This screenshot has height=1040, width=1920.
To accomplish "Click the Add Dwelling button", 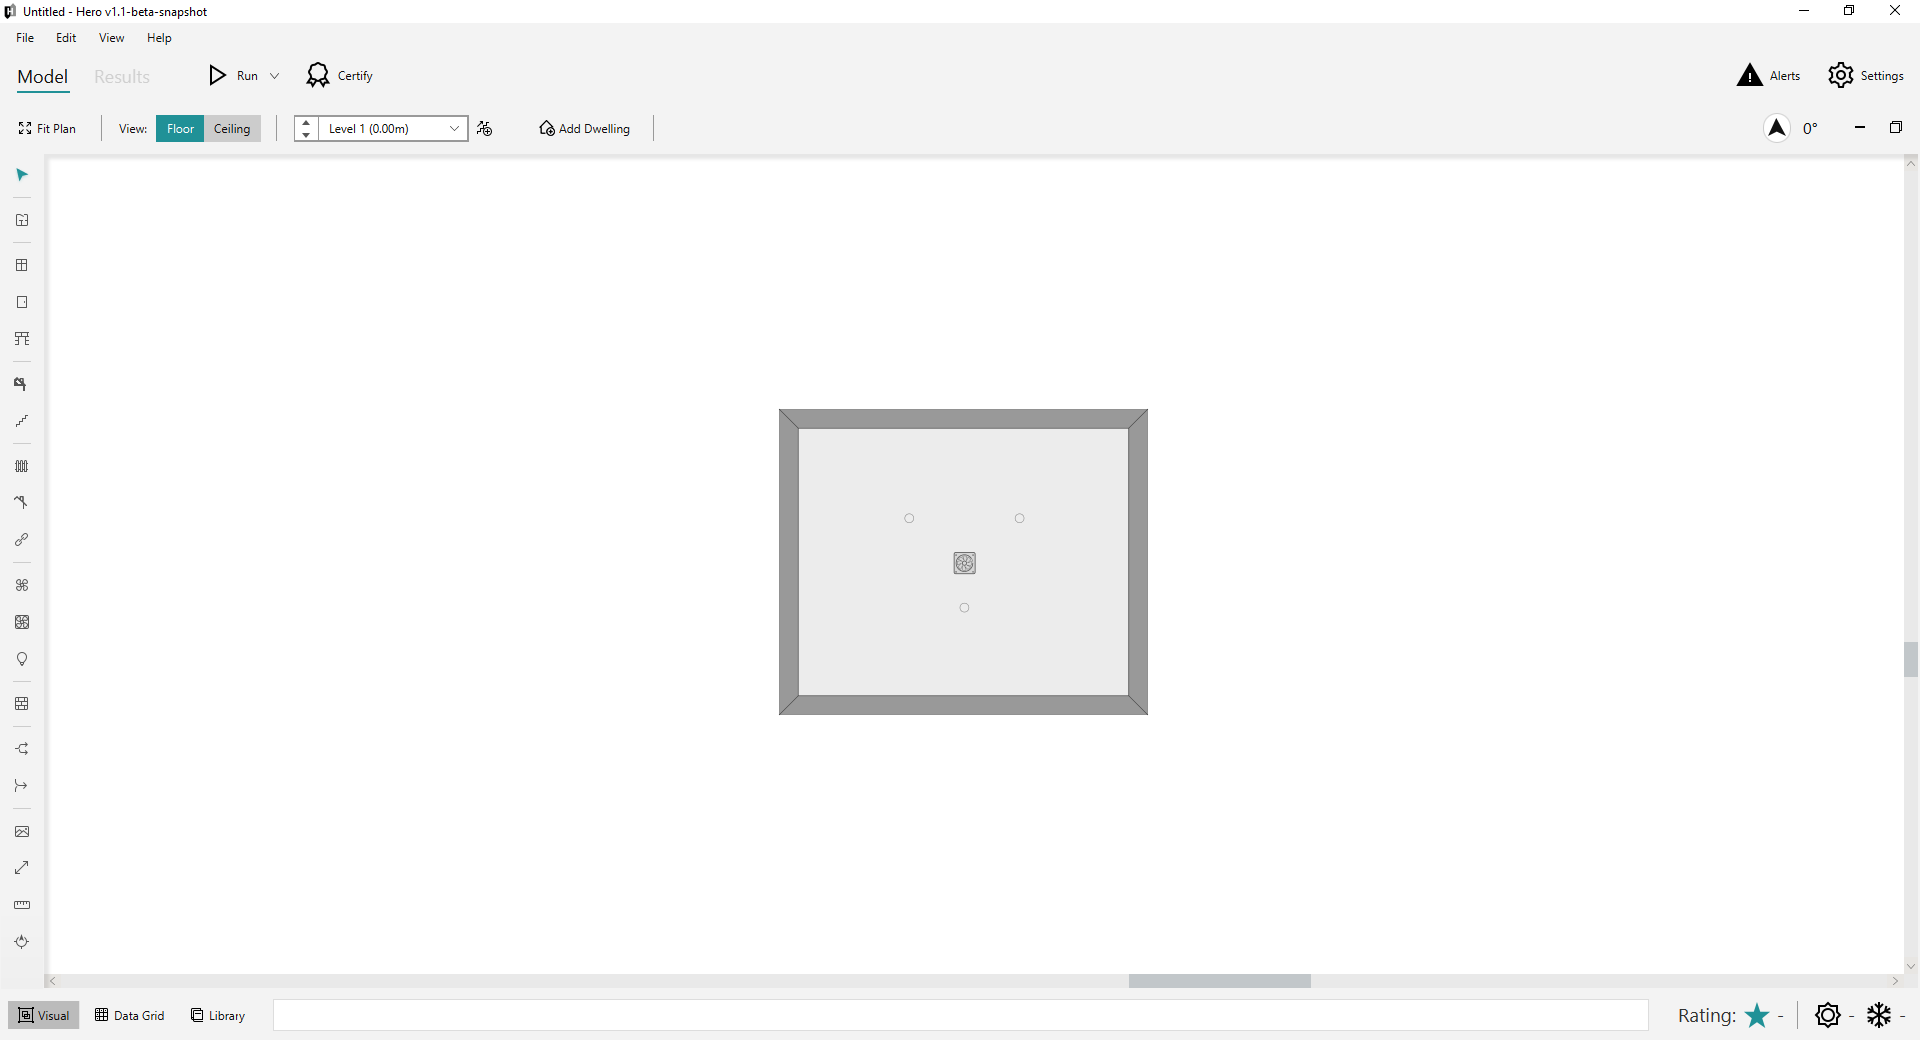I will (x=584, y=128).
